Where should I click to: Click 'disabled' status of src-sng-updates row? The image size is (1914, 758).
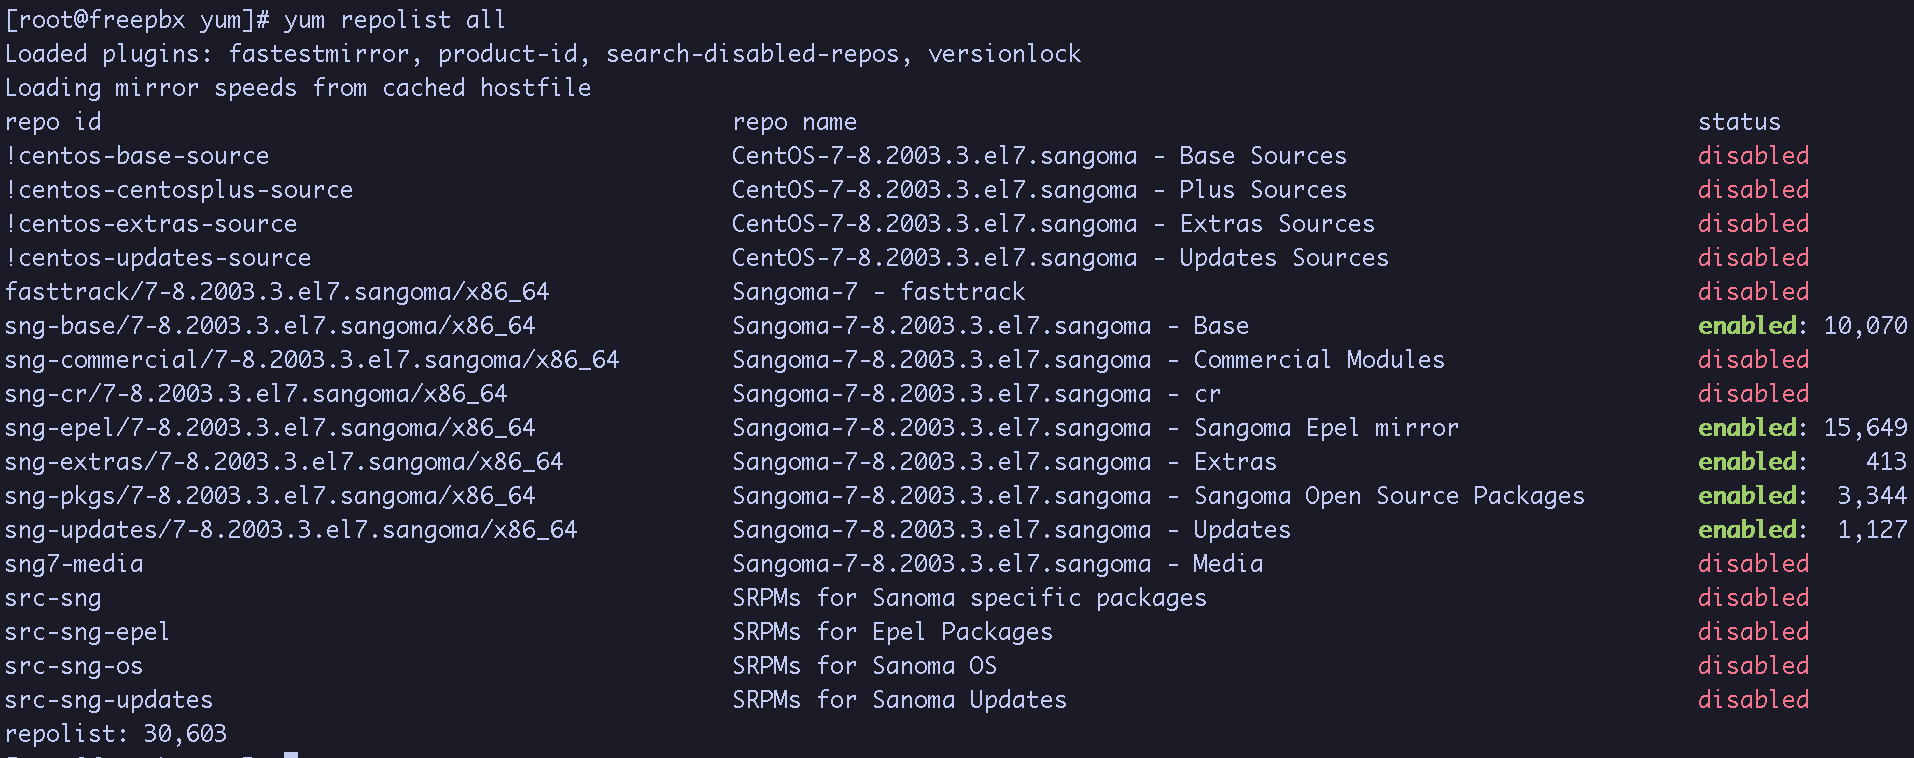click(x=1753, y=700)
